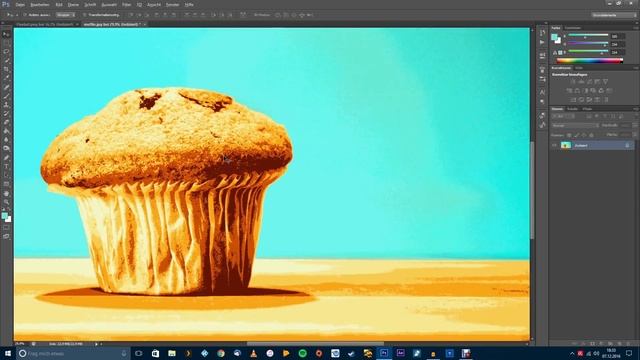The width and height of the screenshot is (640, 360).
Task: Select the Pen tool
Action: (7, 157)
